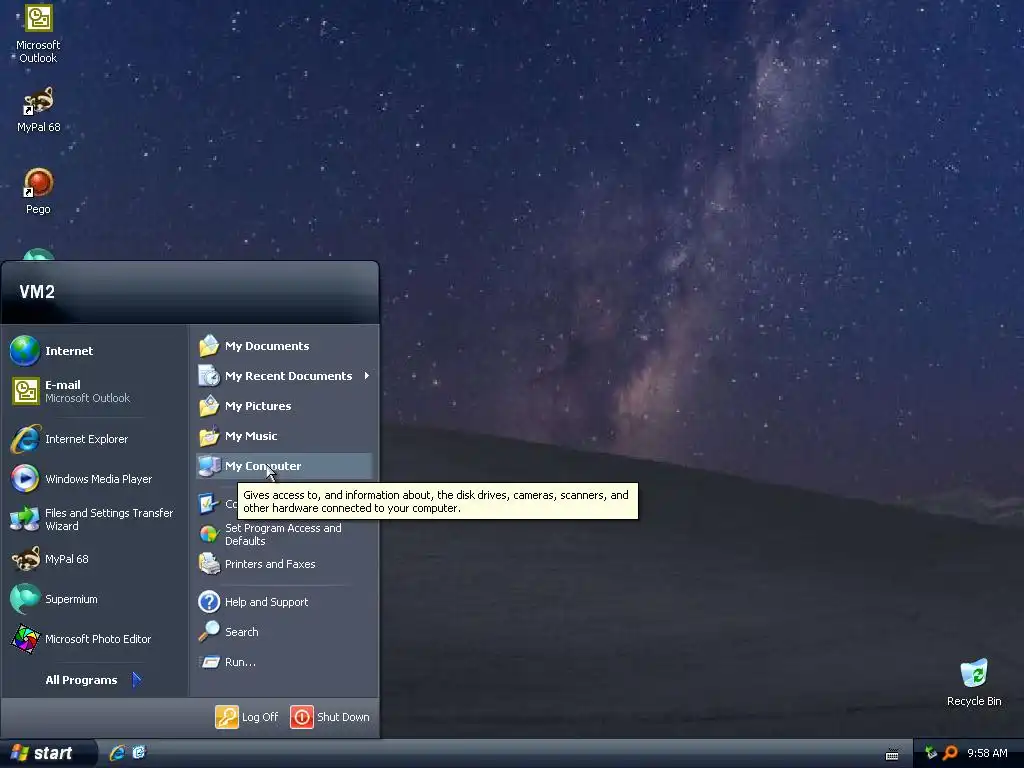The height and width of the screenshot is (768, 1024).
Task: Launch Internet Explorer from Quick Launch bar
Action: tap(117, 753)
